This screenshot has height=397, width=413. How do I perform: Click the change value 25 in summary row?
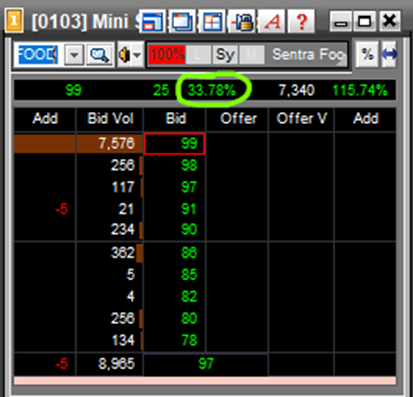161,90
